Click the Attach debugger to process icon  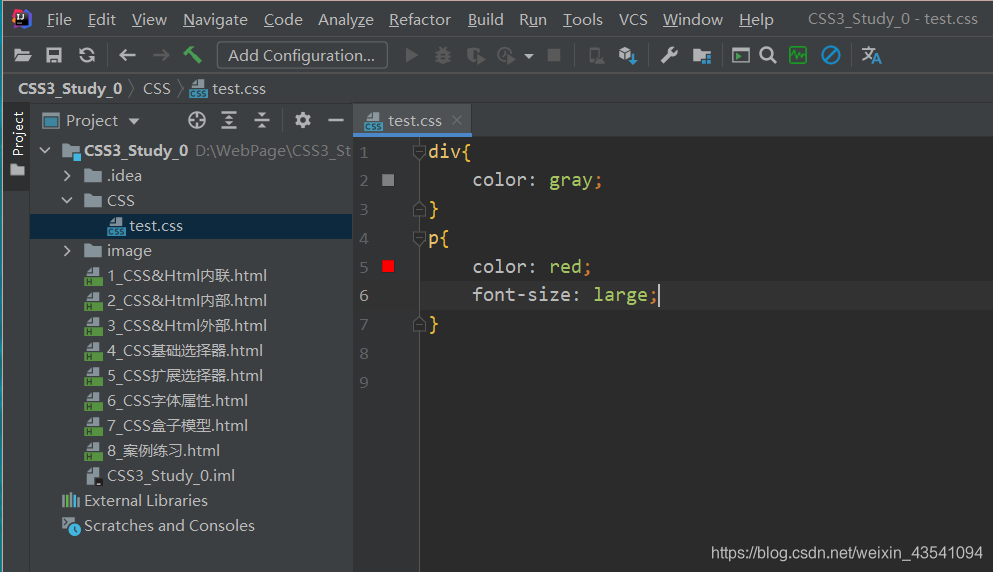(596, 56)
